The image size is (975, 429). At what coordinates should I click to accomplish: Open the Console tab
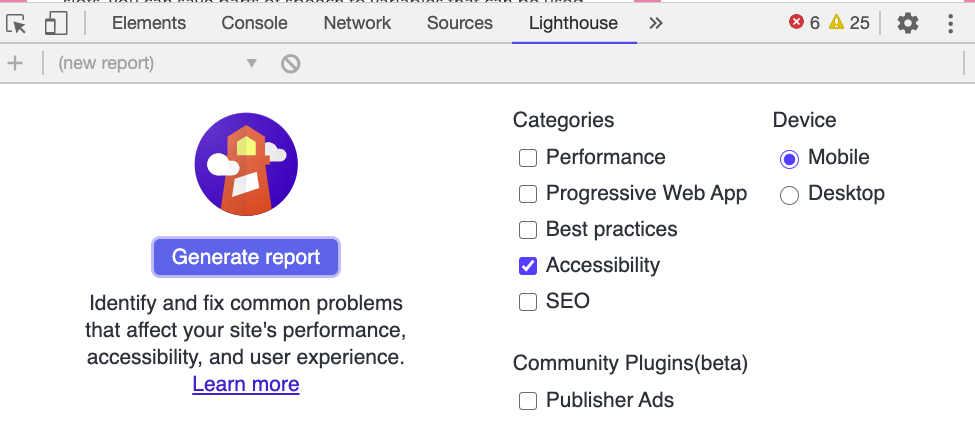pos(254,24)
